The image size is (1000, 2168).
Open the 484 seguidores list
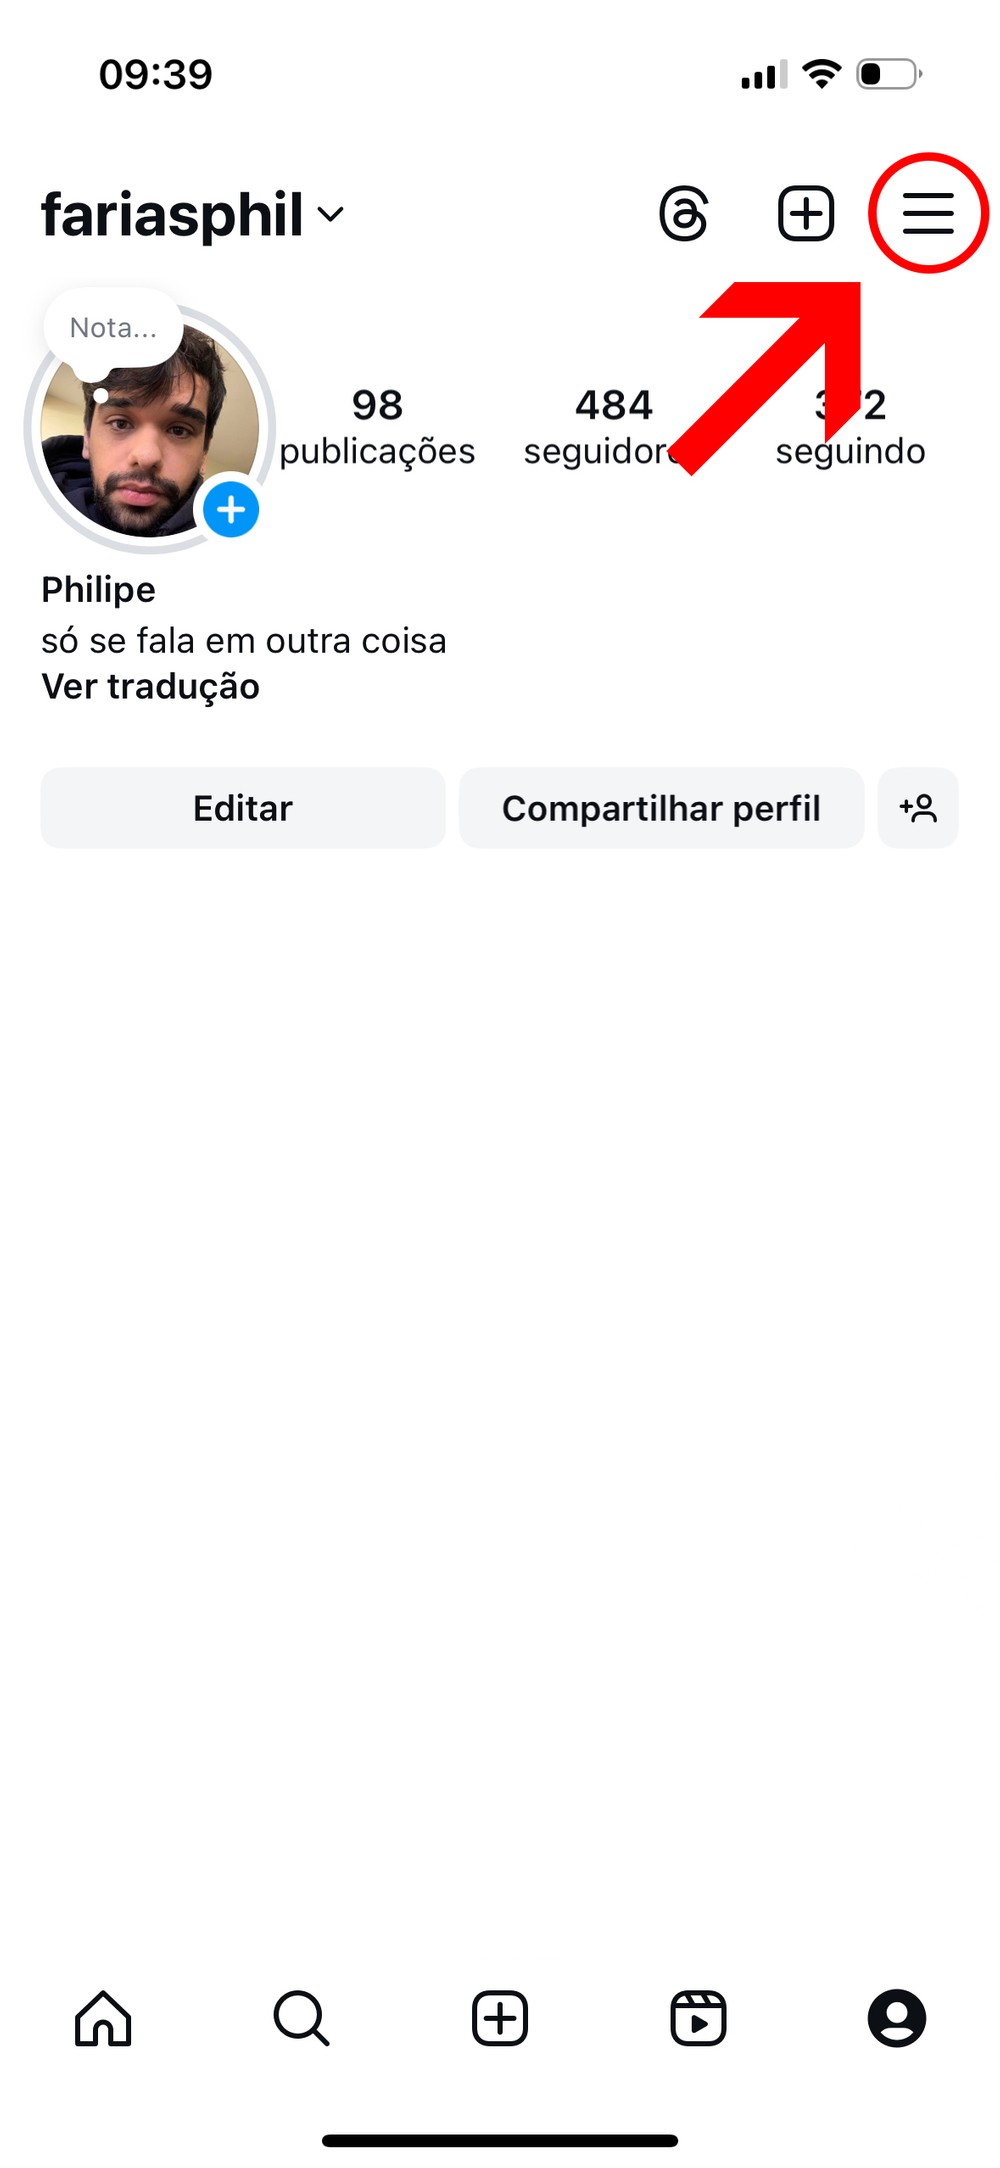(612, 427)
